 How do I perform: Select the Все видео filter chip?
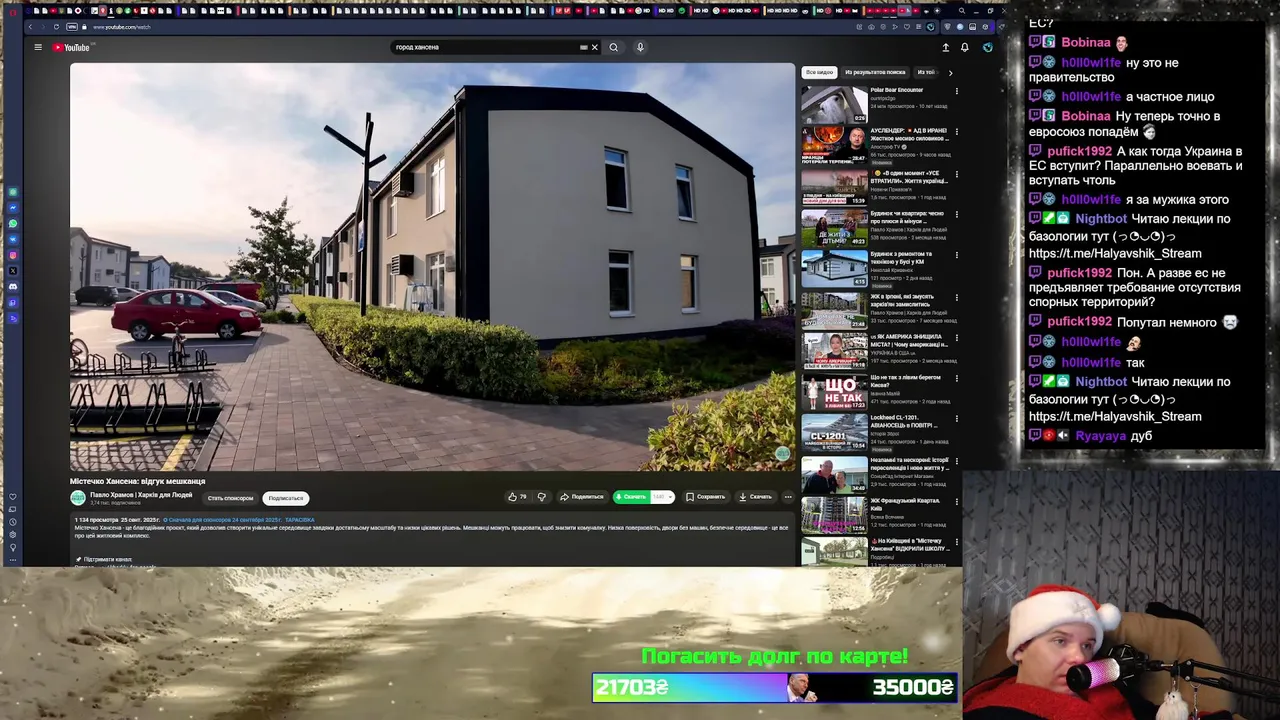819,72
